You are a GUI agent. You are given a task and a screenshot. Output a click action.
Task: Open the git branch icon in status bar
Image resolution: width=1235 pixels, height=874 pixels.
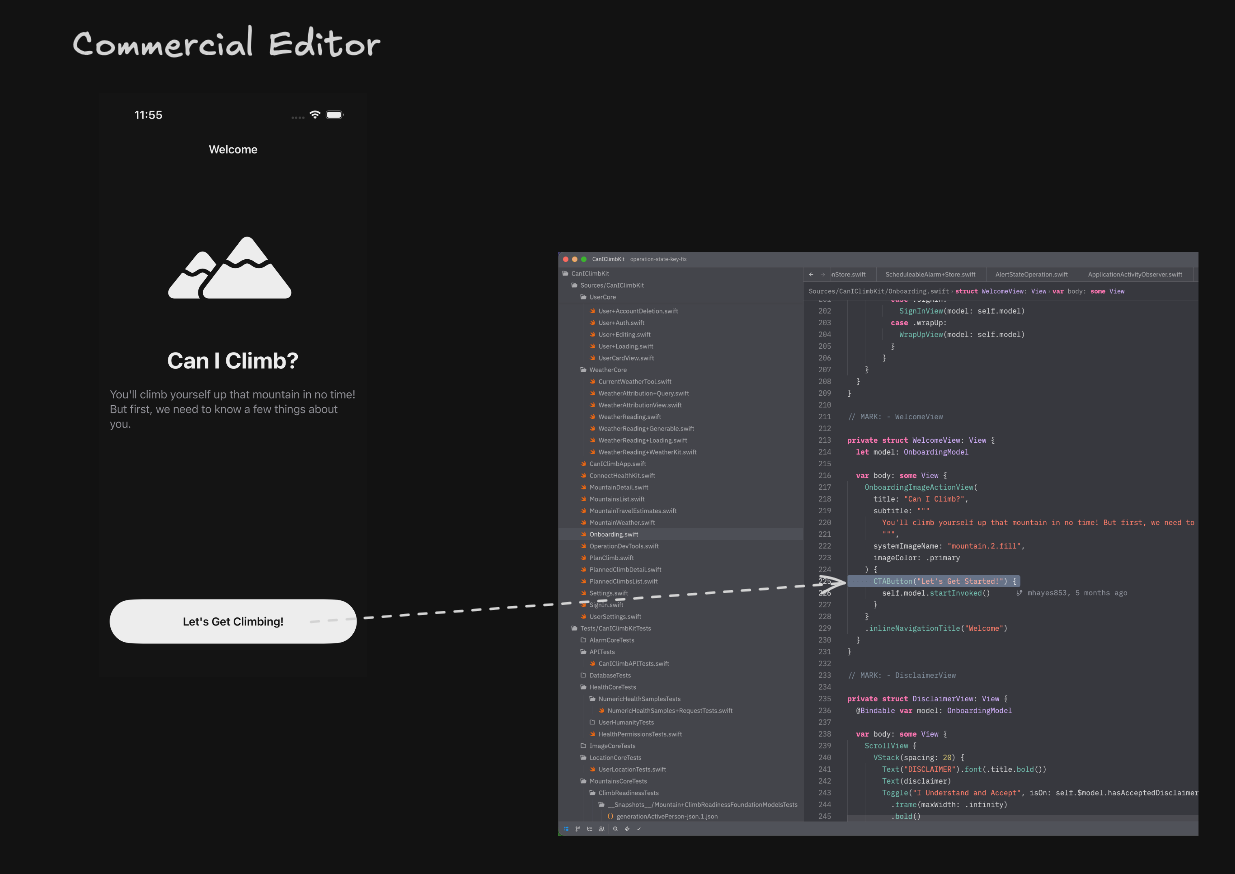(x=577, y=829)
